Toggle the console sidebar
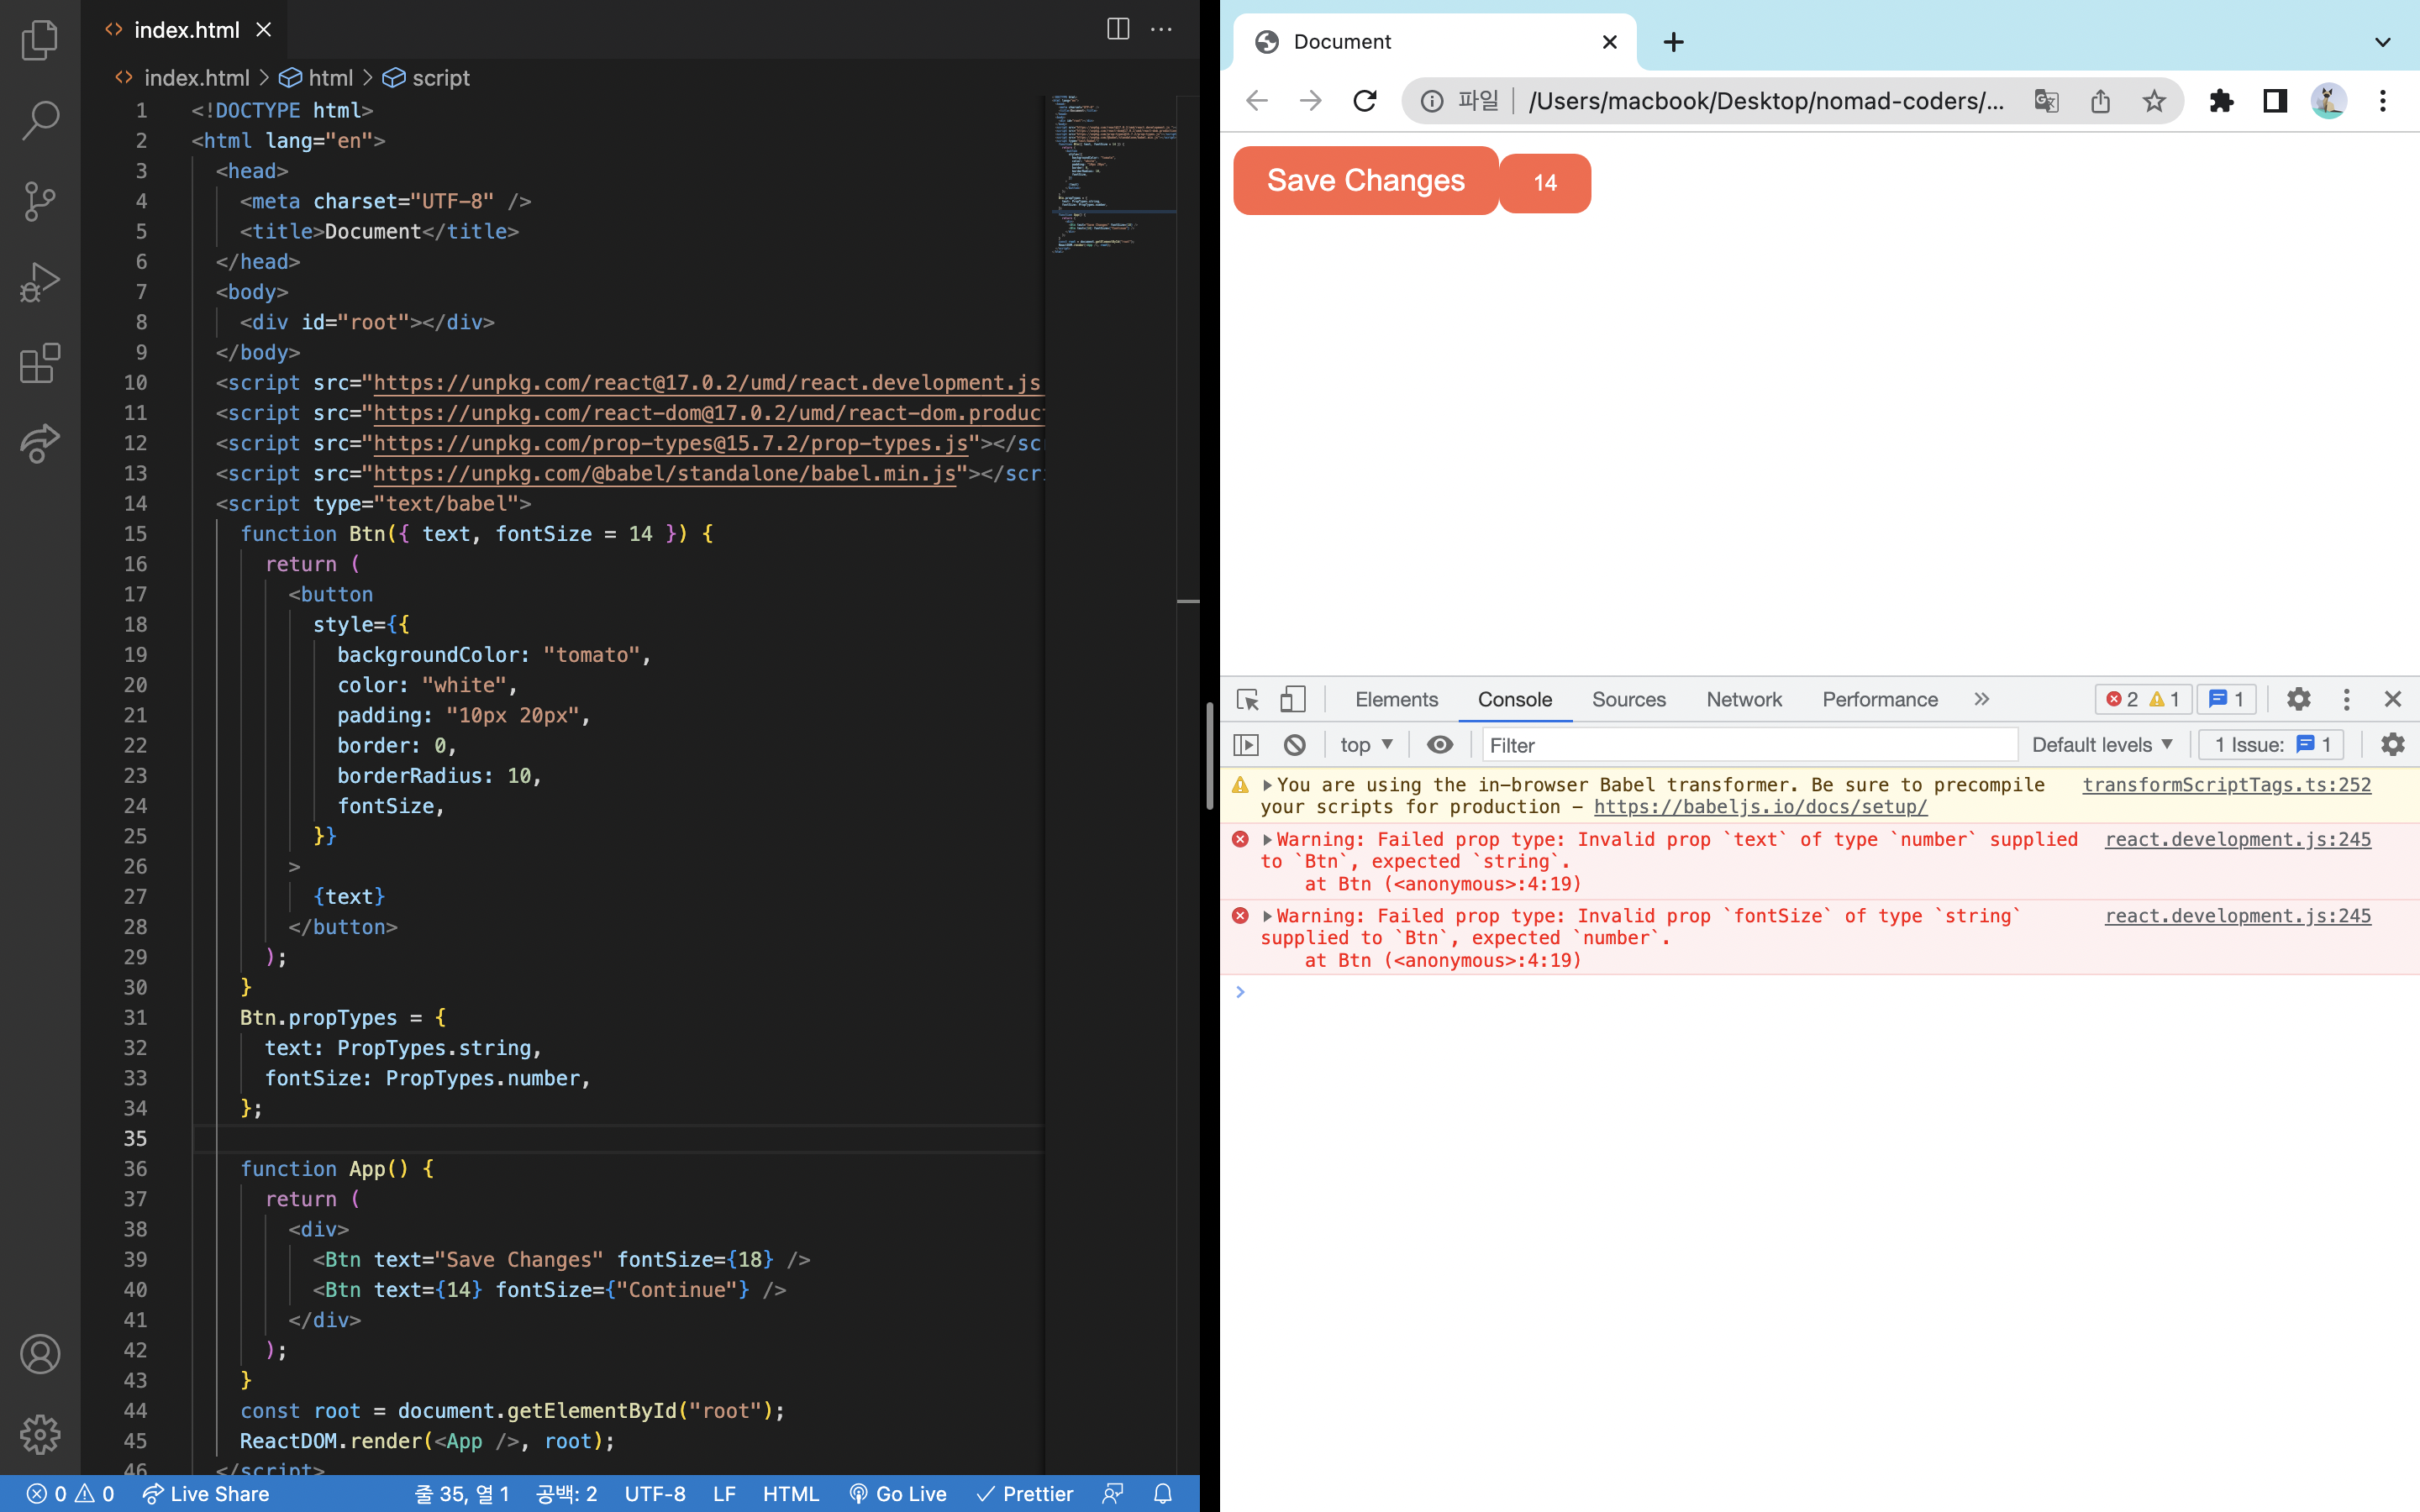Viewport: 2420px width, 1512px height. tap(1246, 745)
